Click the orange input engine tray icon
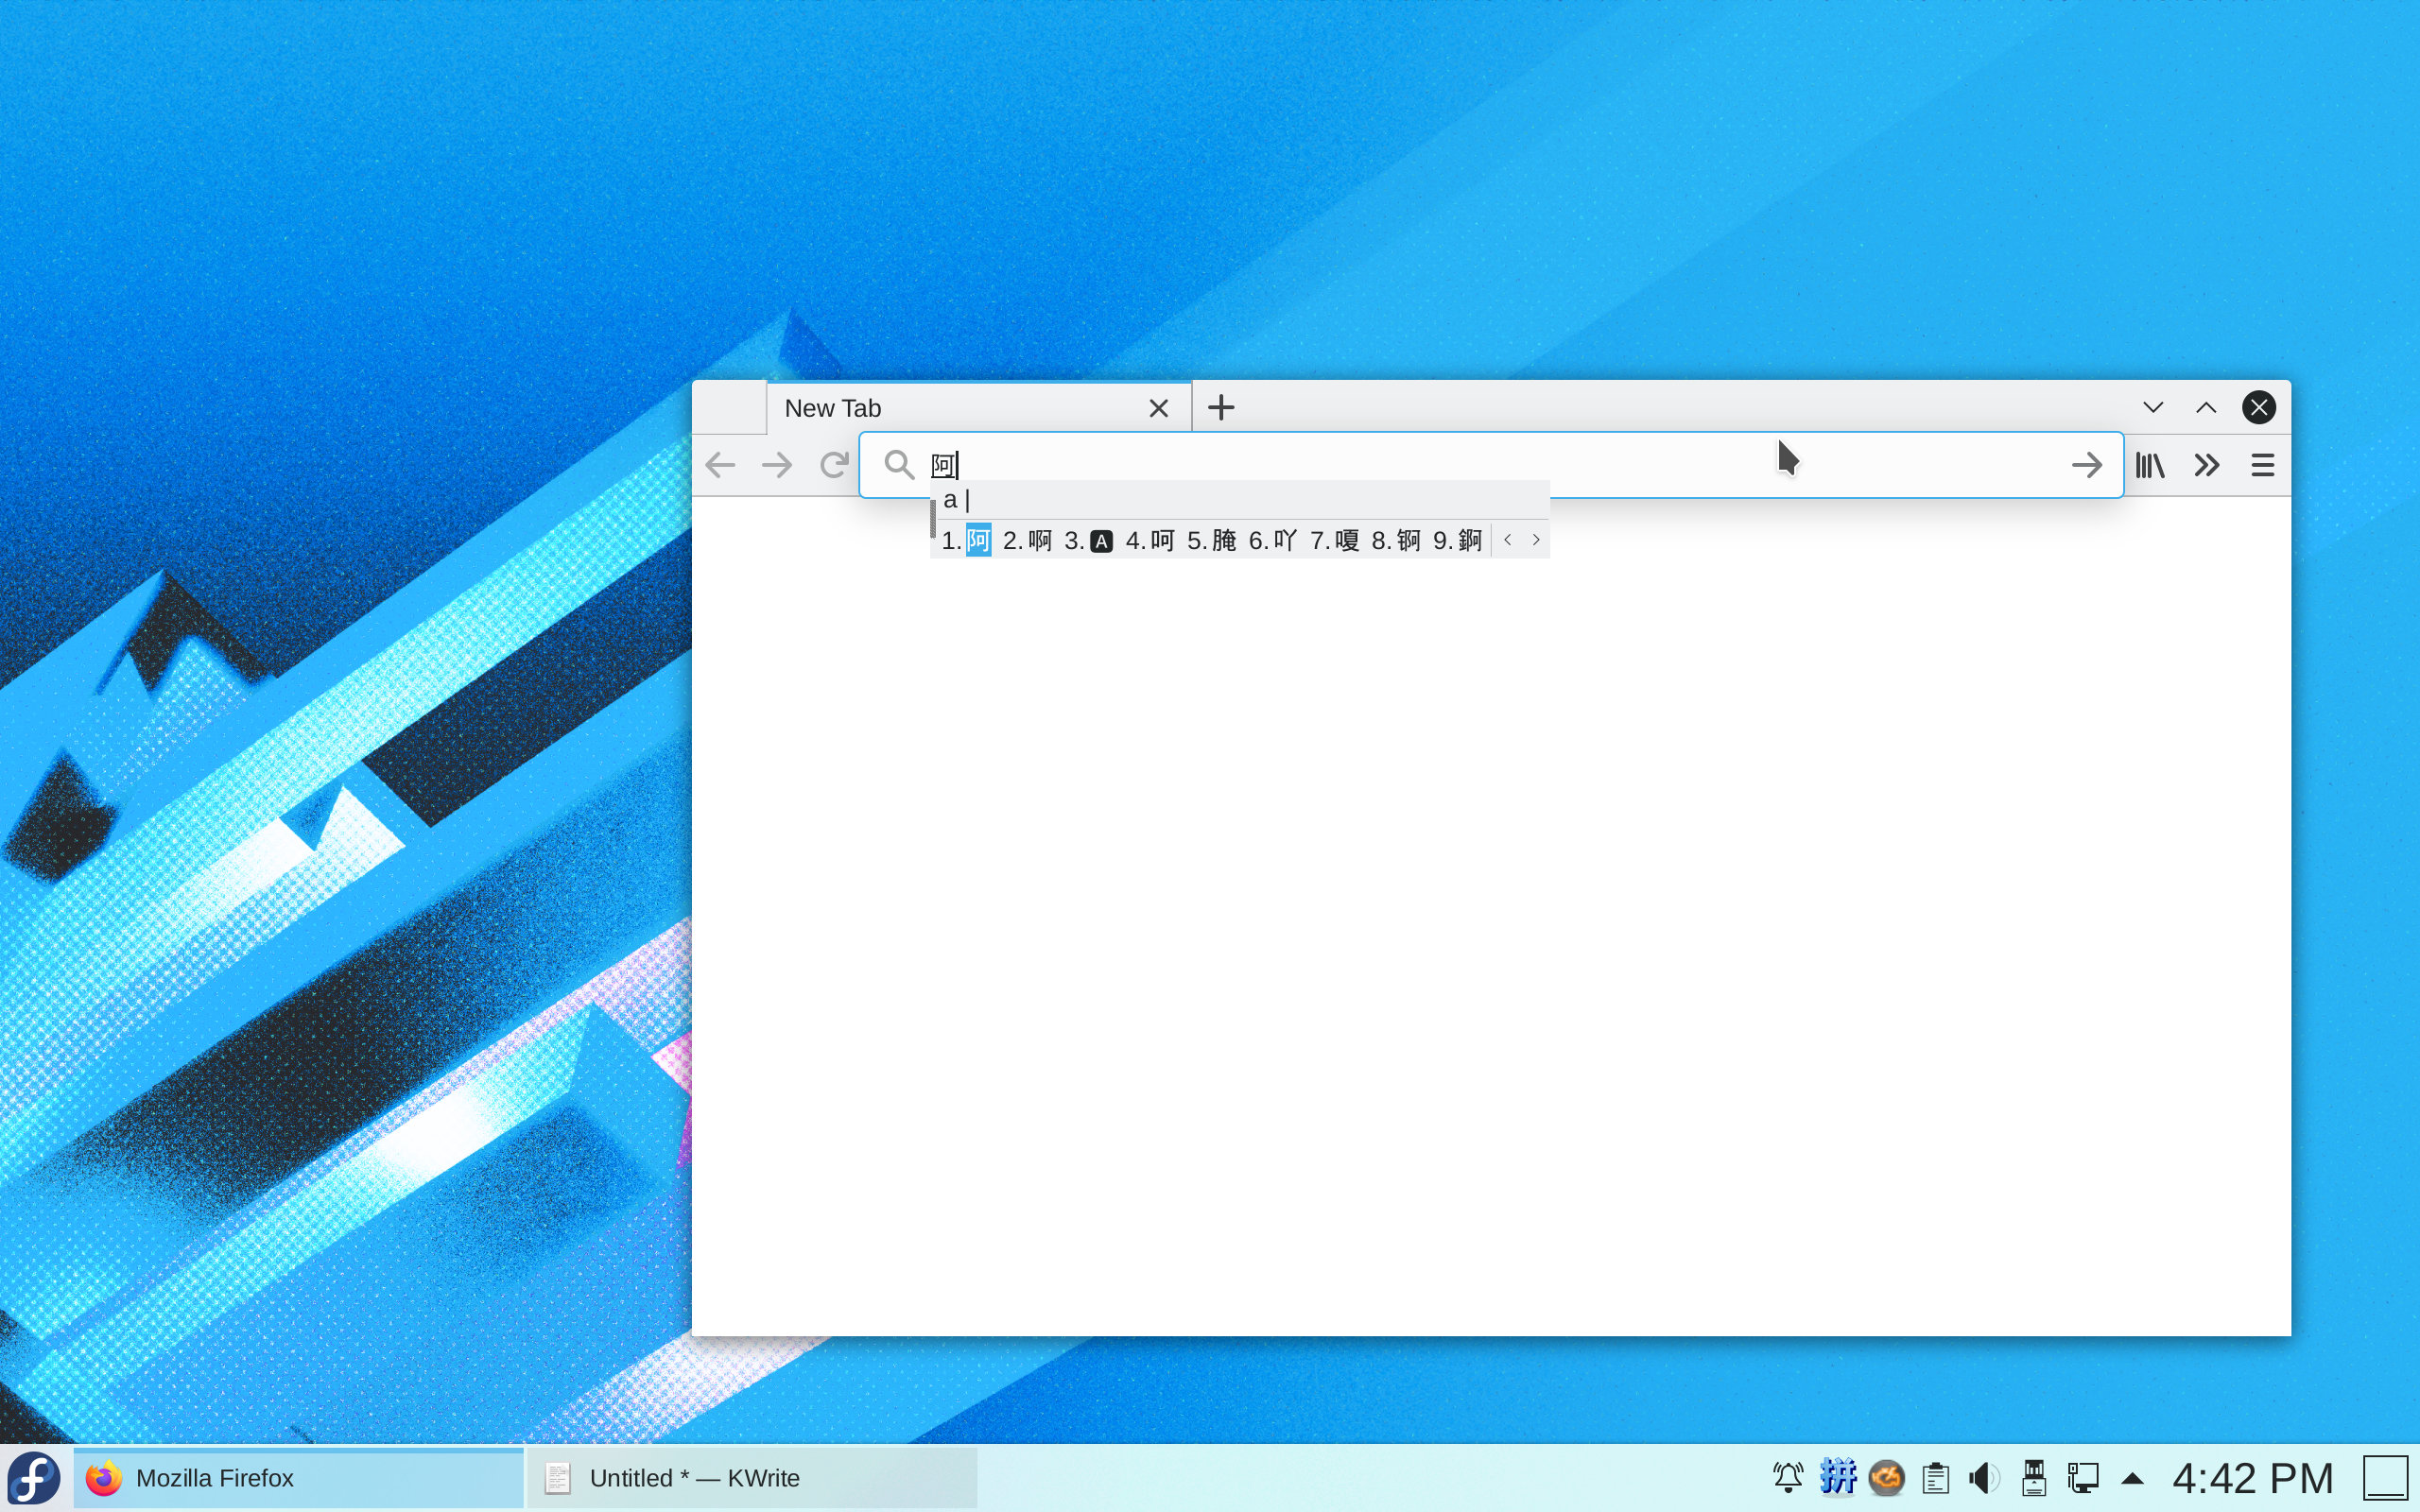This screenshot has width=2420, height=1512. pyautogui.click(x=1888, y=1477)
